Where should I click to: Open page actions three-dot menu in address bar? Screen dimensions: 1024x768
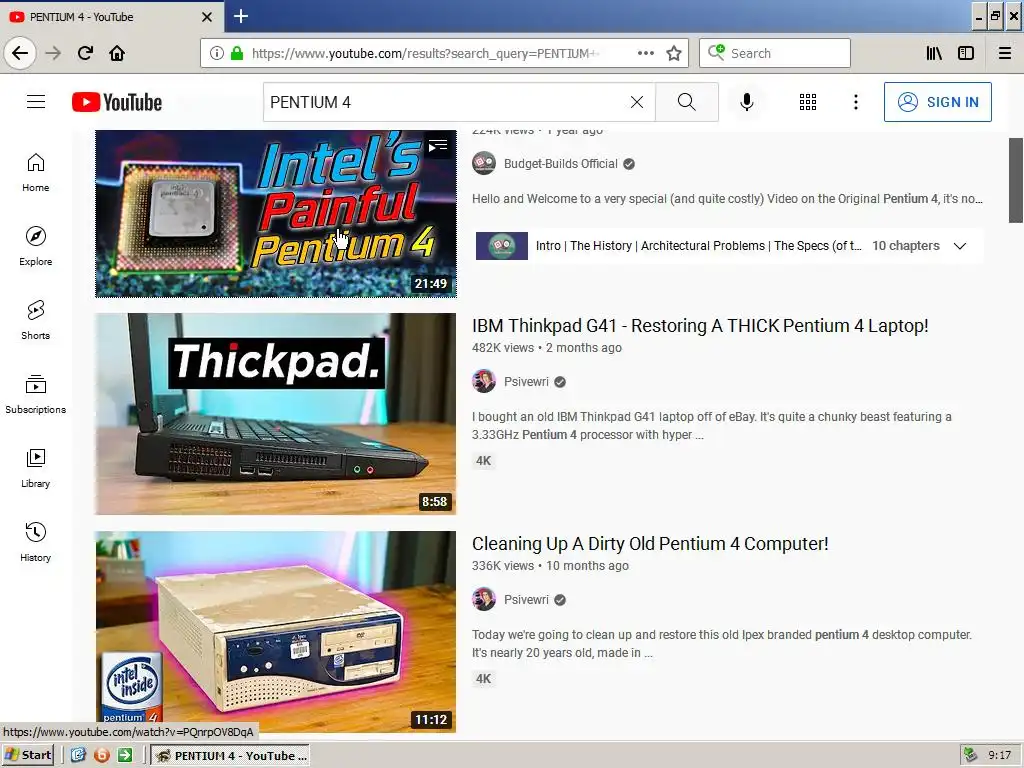(x=645, y=53)
